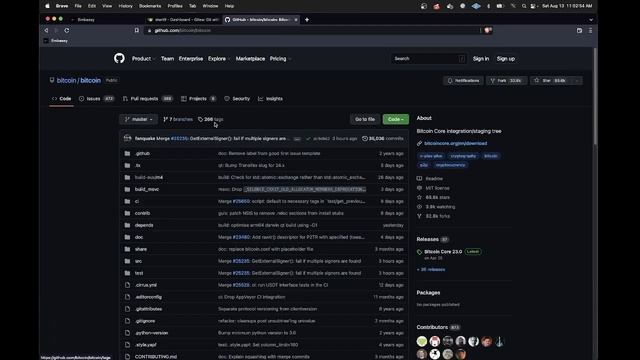Open the History menu in menu bar

125,6
